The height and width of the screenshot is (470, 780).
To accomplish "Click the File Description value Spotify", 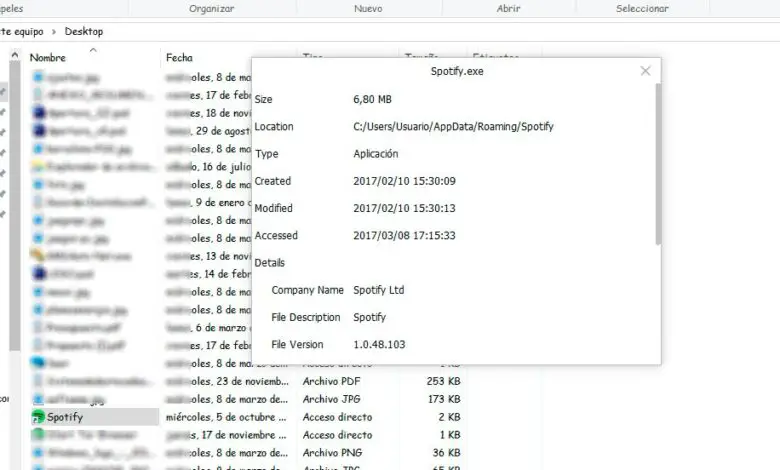I will click(370, 317).
